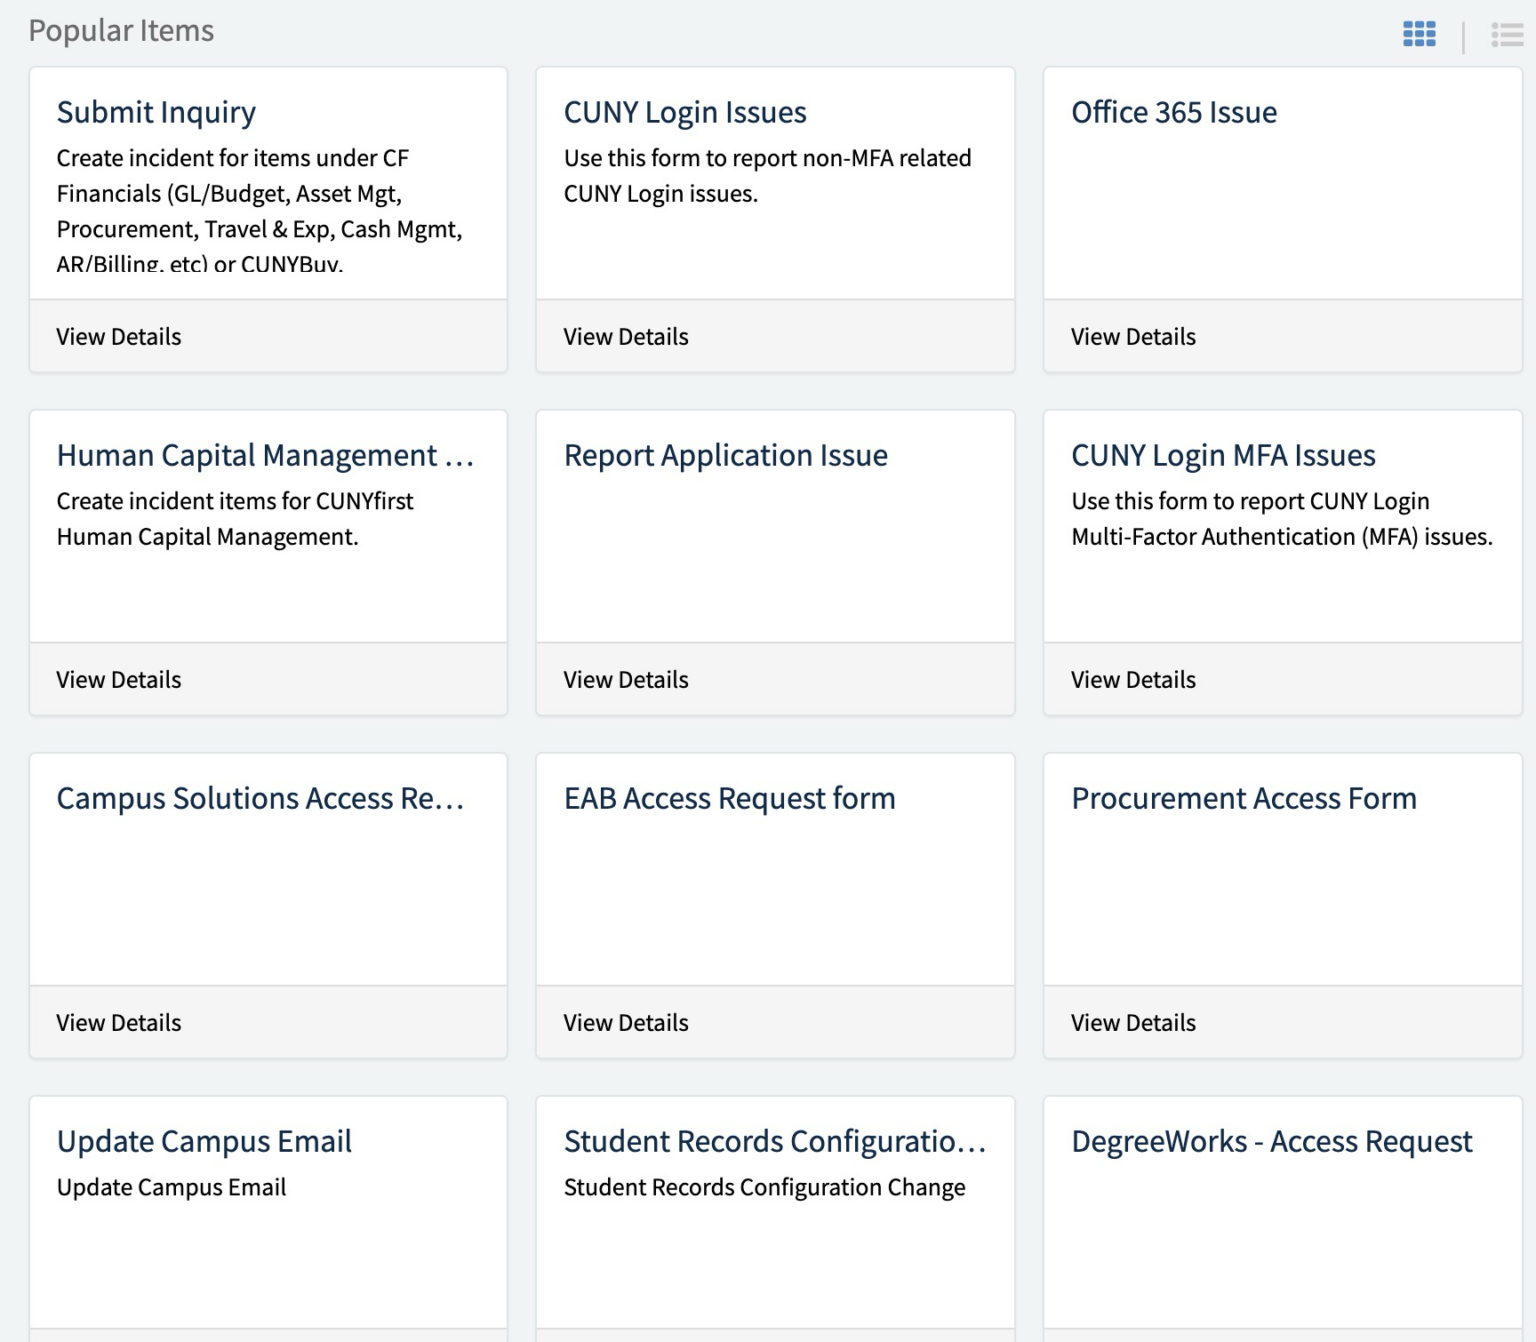Open the CUNY Login MFA Issues item
Viewport: 1536px width, 1342px height.
point(1223,455)
